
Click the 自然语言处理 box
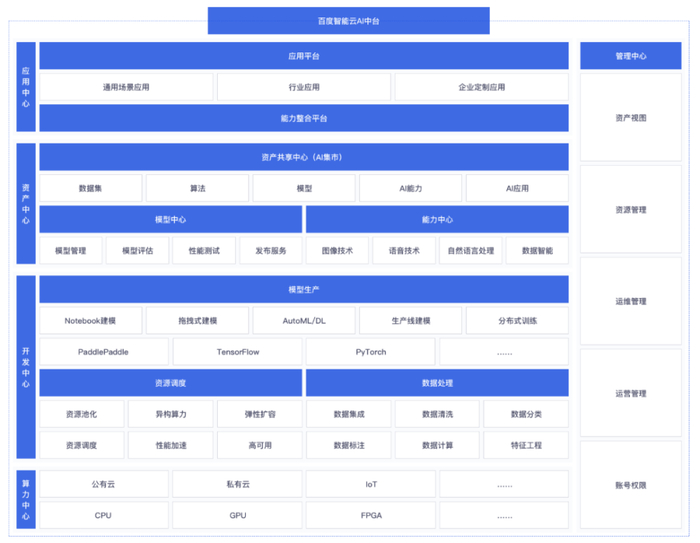pyautogui.click(x=471, y=251)
